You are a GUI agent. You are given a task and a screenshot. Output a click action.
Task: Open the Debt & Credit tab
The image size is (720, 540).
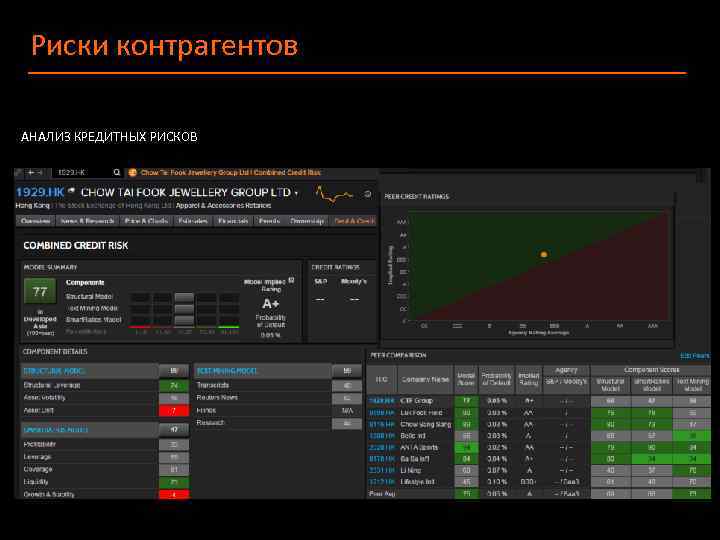(354, 221)
